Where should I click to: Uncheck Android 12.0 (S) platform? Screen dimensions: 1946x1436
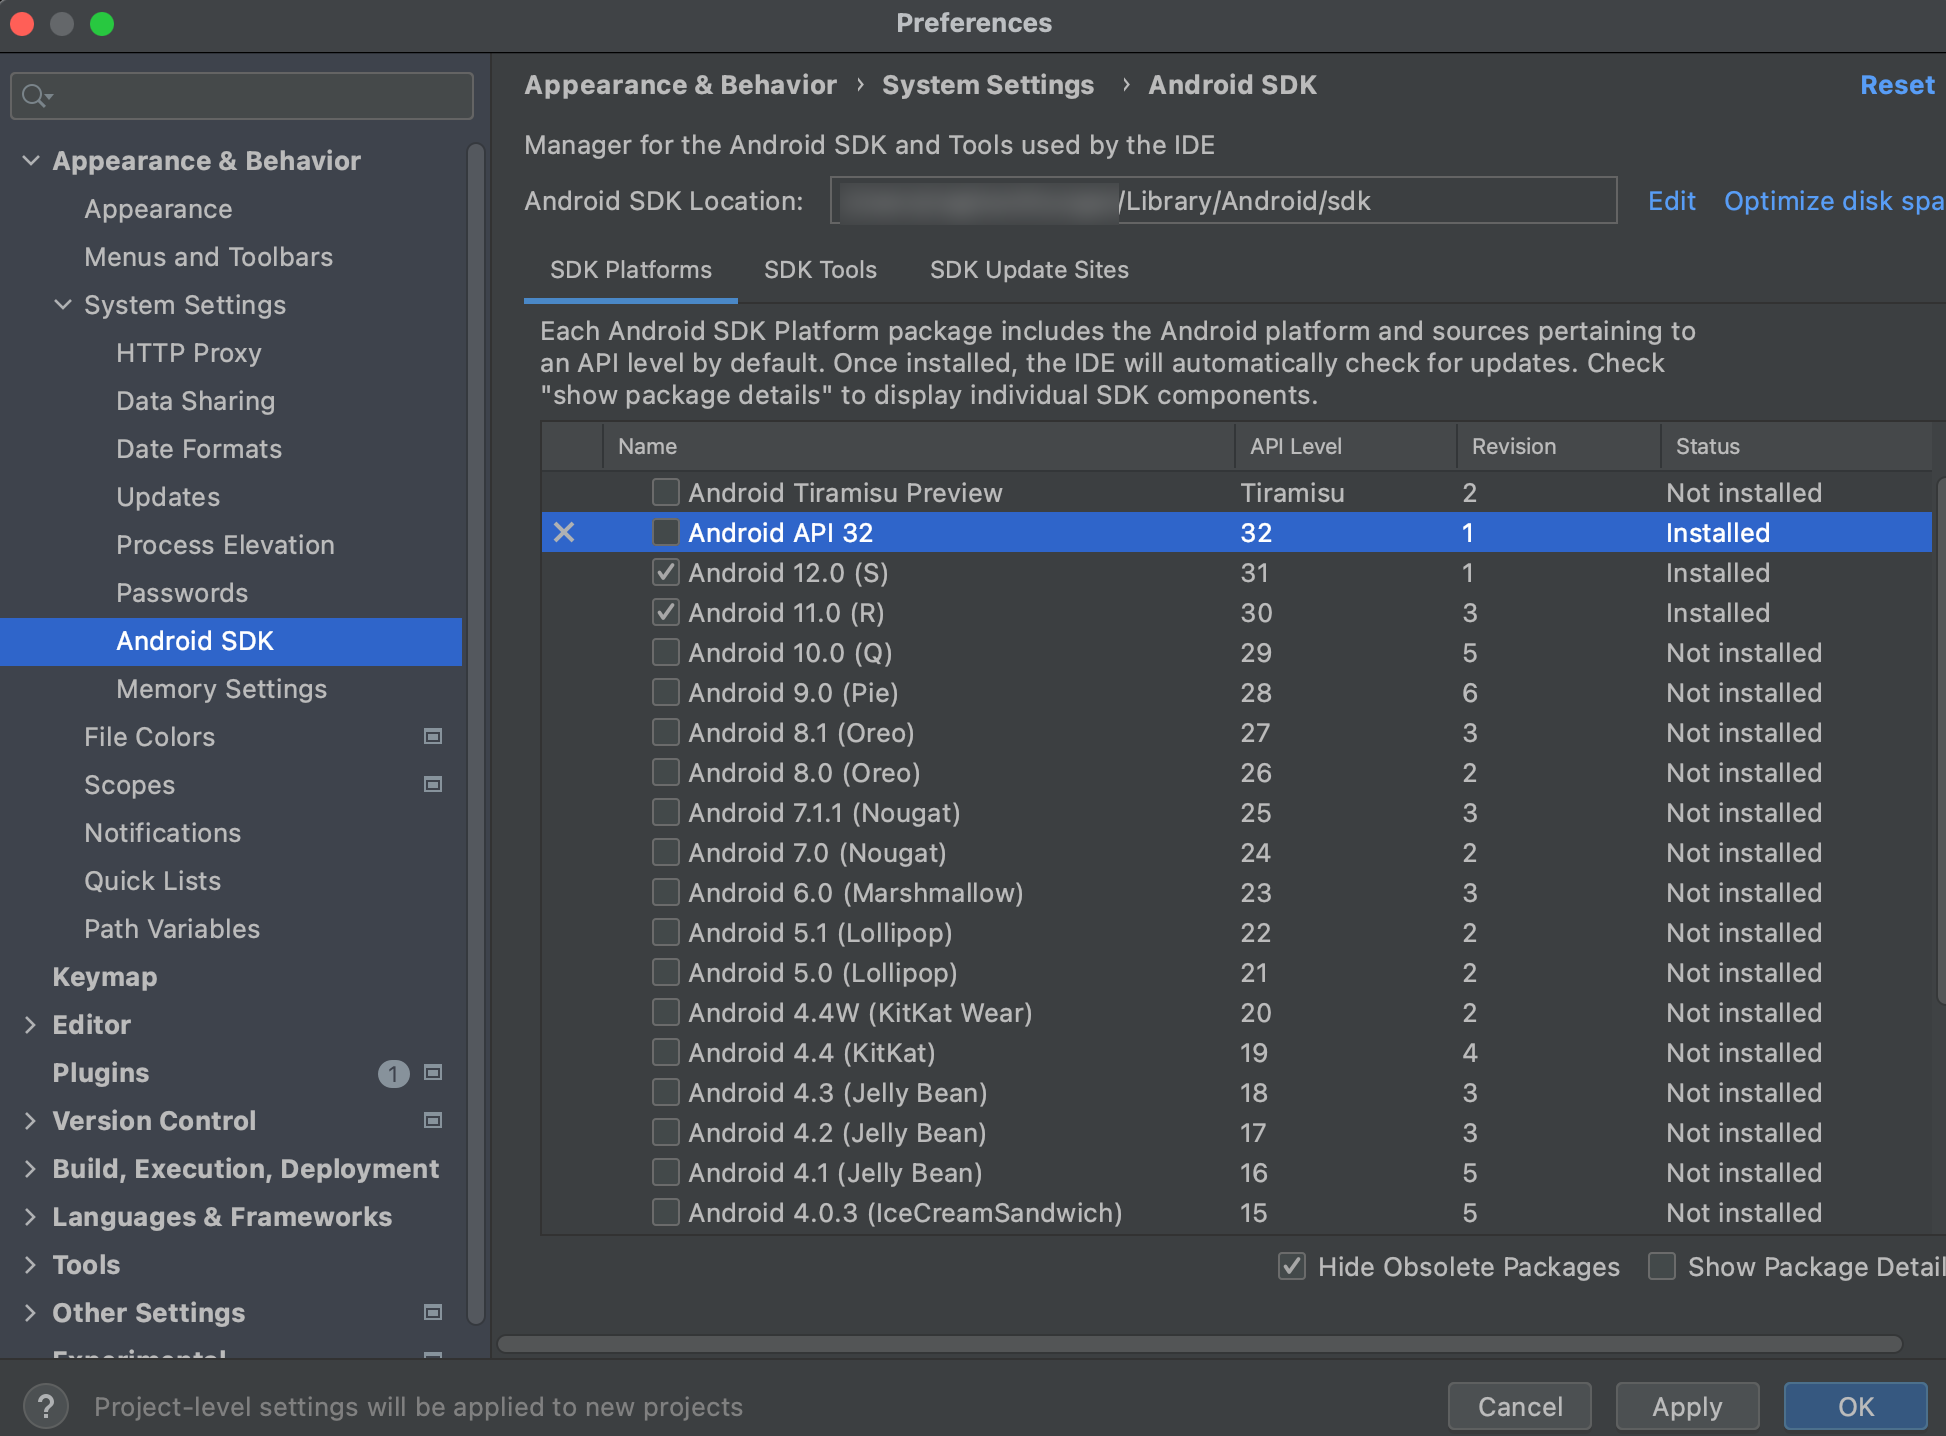coord(665,572)
